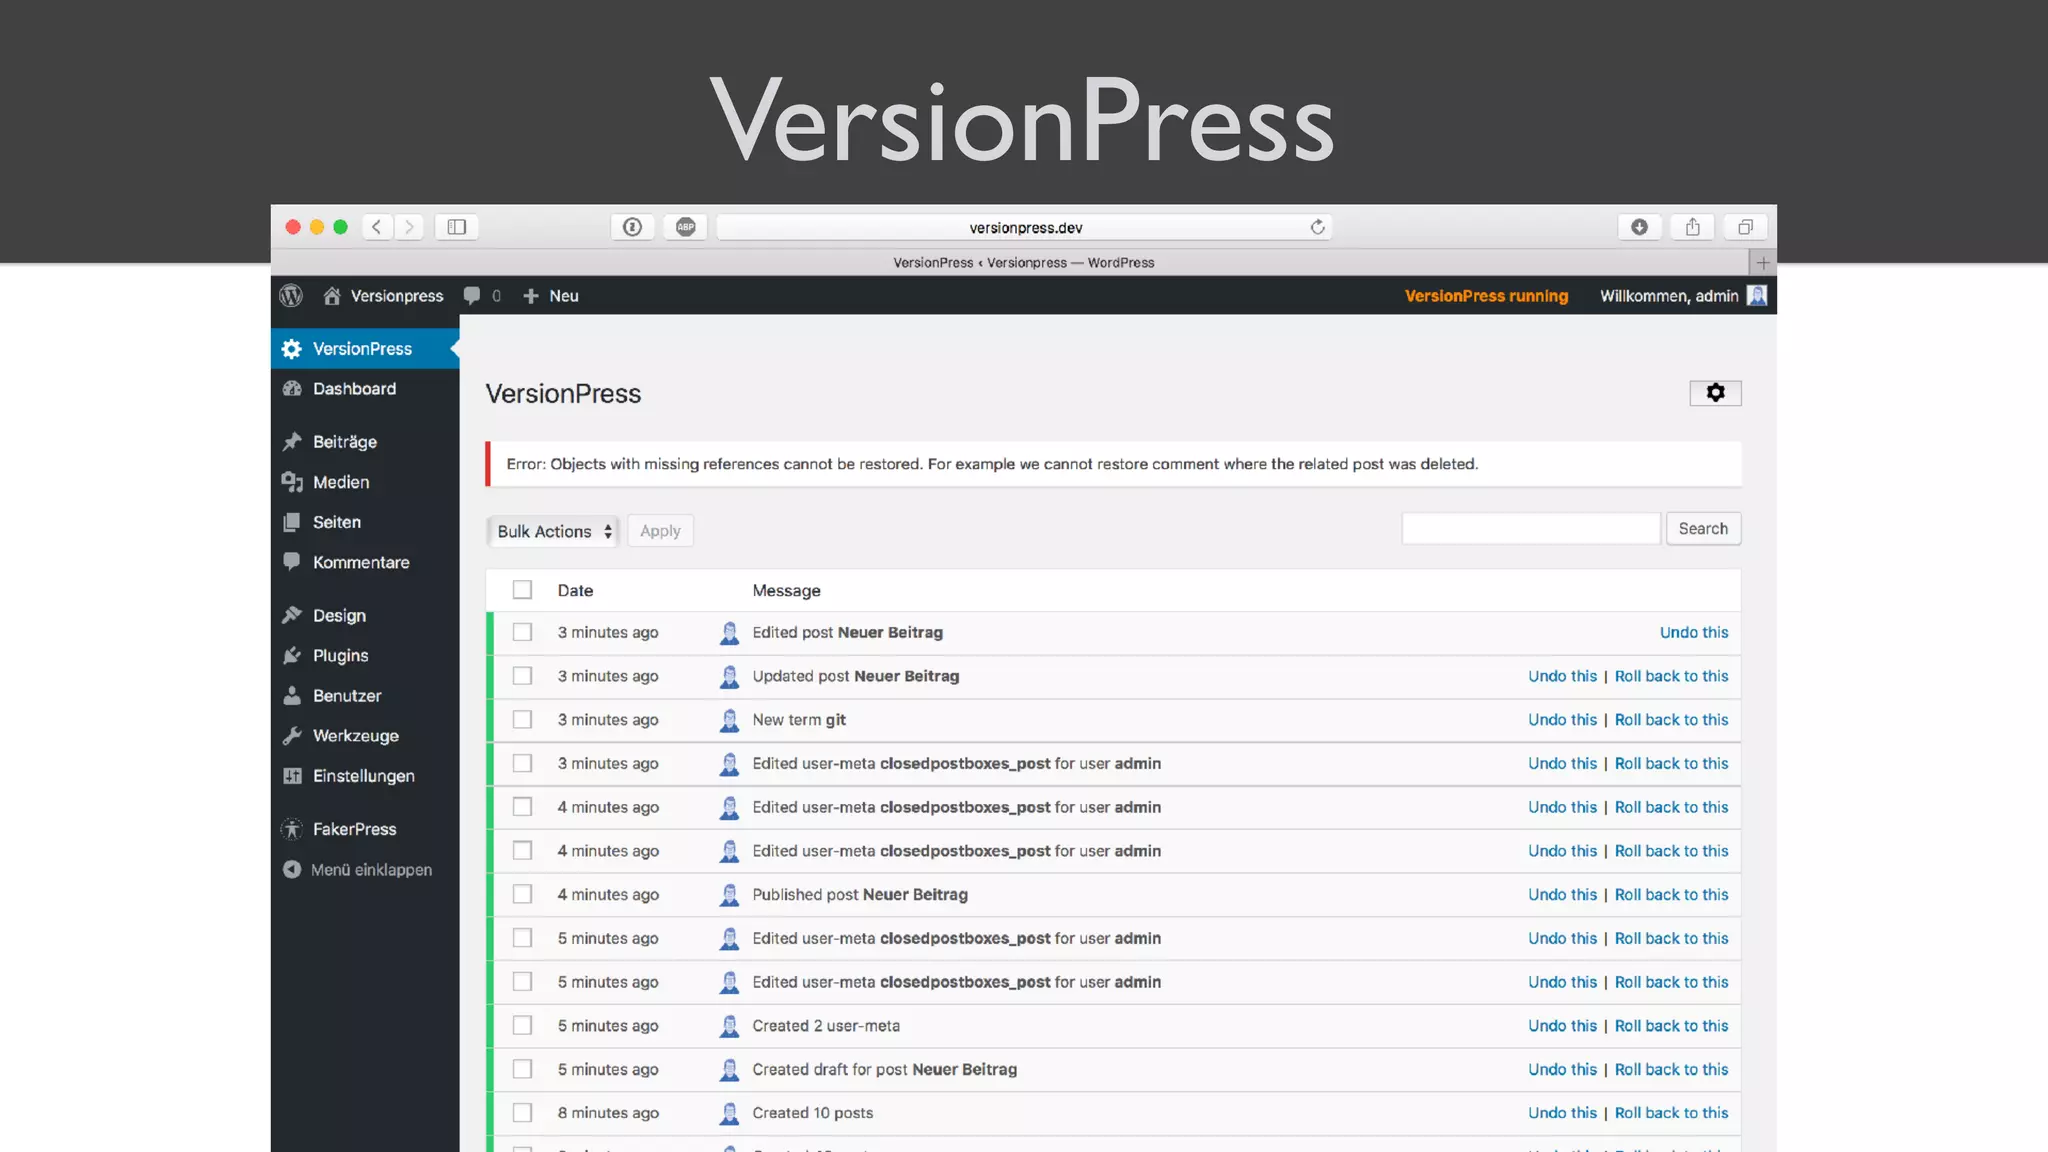Open Safari downloads button
The width and height of the screenshot is (2048, 1152).
tap(1639, 227)
